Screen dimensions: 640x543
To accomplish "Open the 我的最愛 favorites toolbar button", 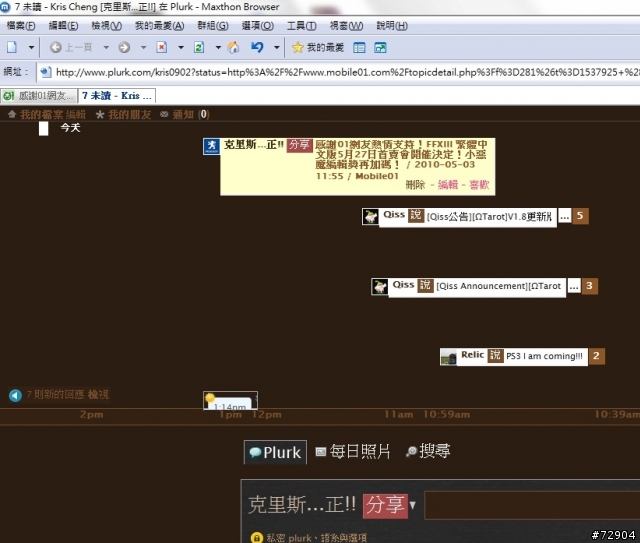I will coord(318,48).
